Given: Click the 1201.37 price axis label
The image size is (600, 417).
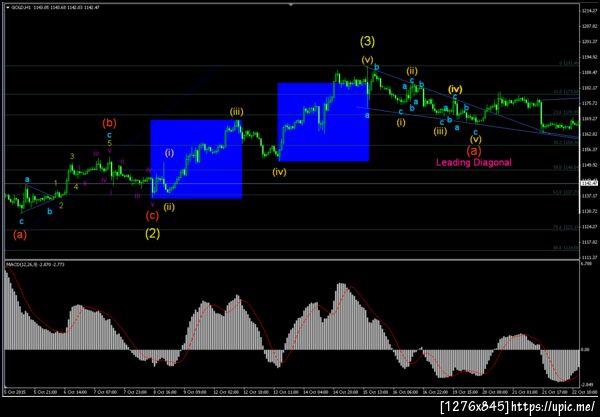Looking at the screenshot, I should tap(590, 42).
